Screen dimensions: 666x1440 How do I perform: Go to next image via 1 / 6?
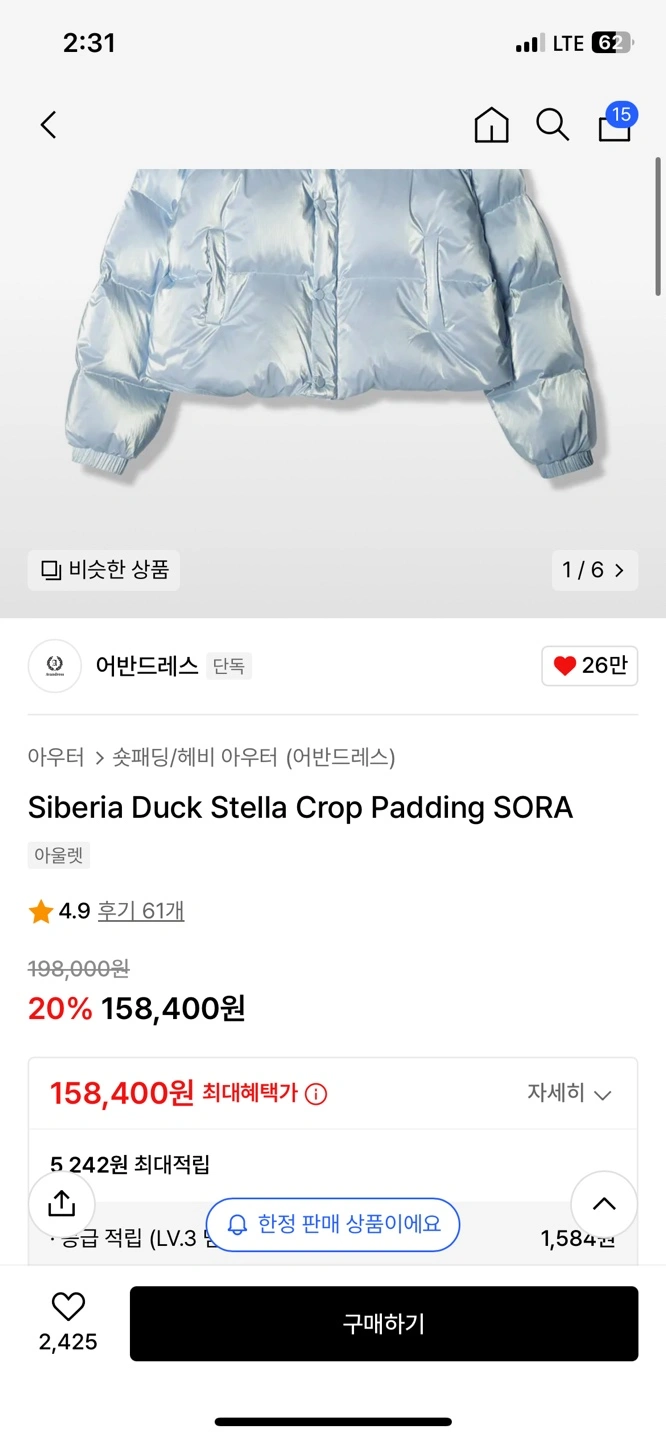click(594, 570)
